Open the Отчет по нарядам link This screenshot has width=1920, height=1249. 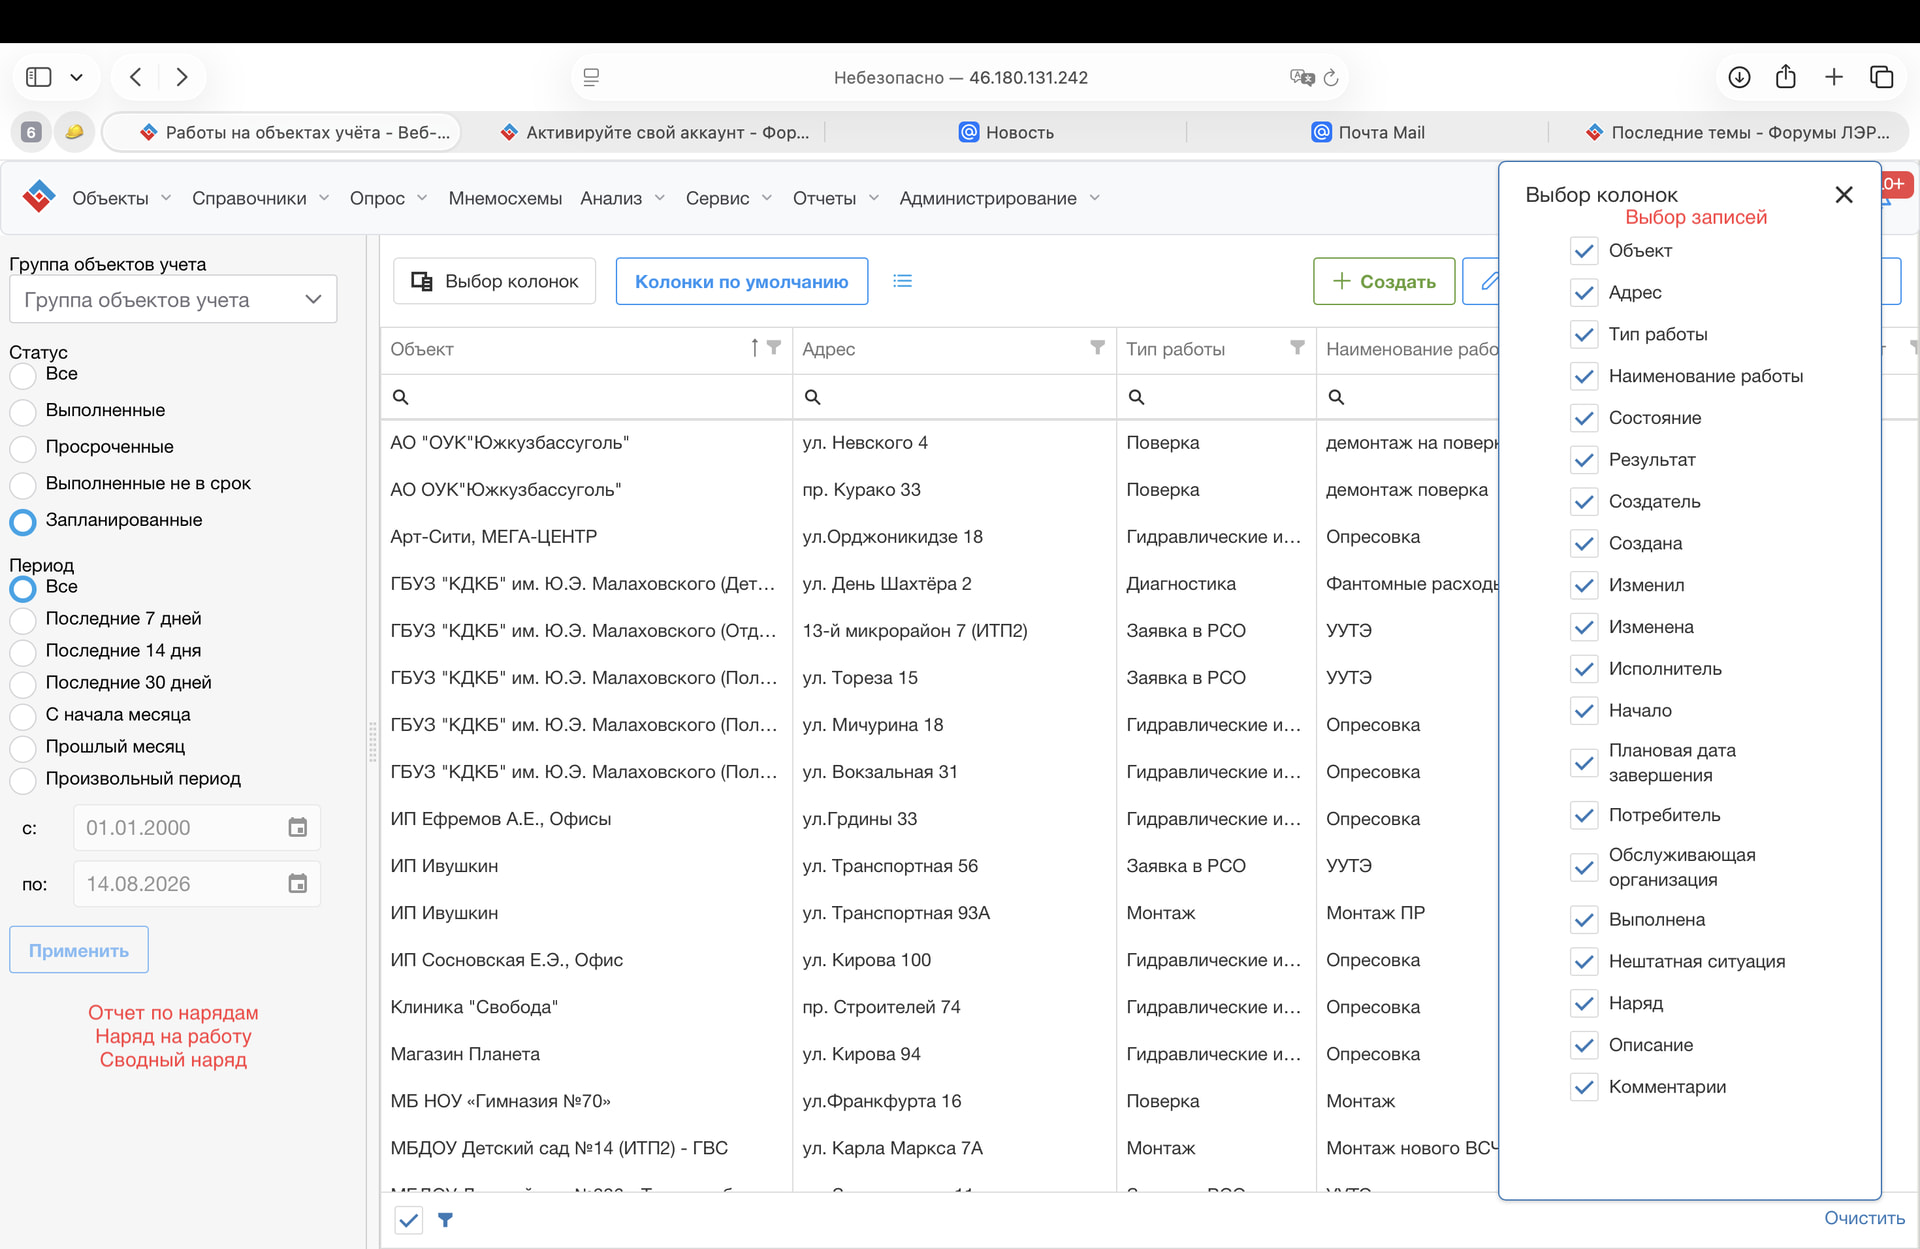pyautogui.click(x=173, y=1013)
